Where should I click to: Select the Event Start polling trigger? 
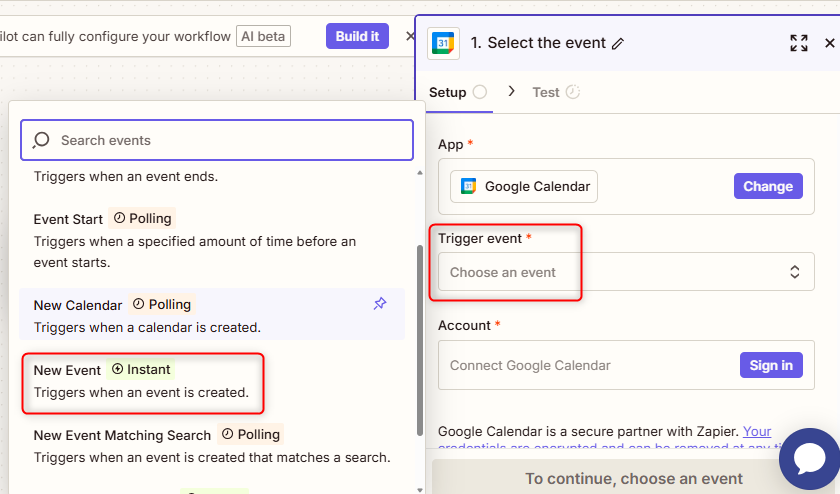(x=194, y=240)
